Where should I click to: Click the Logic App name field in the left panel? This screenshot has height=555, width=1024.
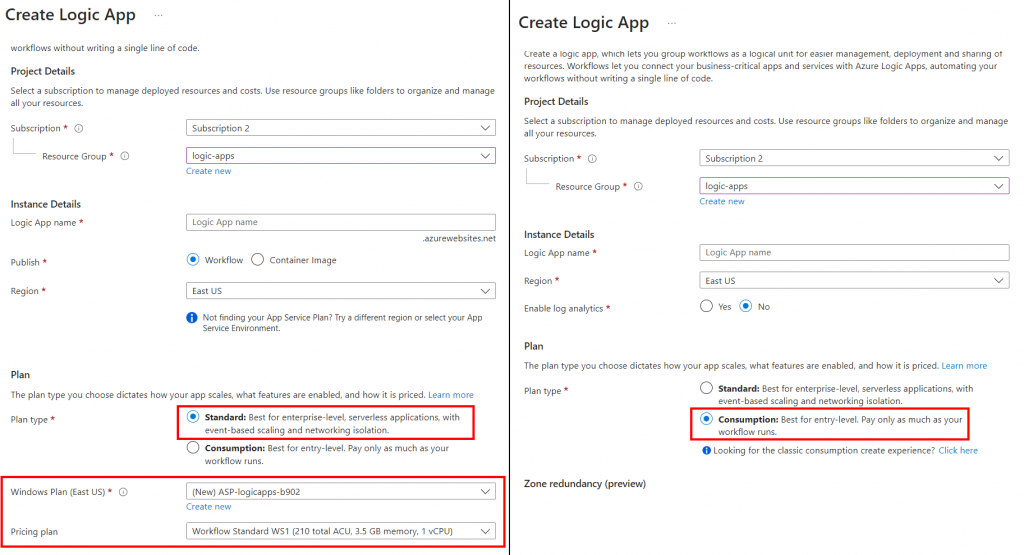coord(341,222)
